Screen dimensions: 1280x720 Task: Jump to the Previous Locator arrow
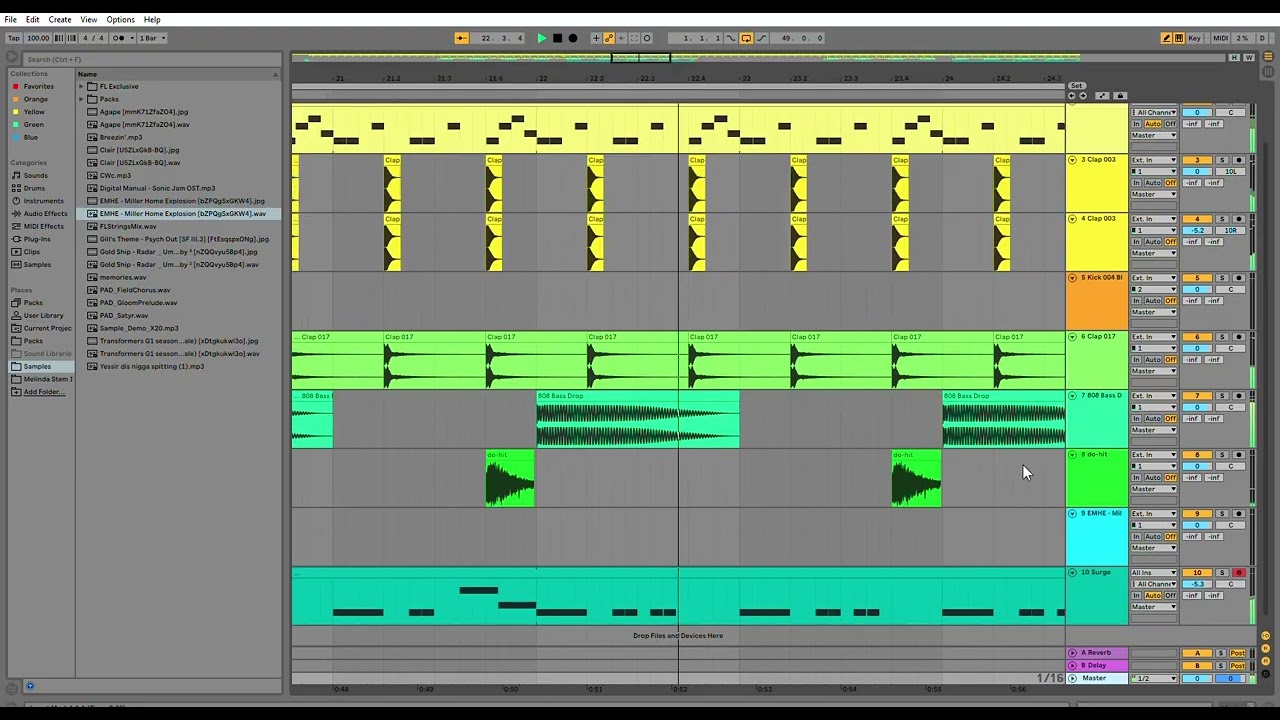(1071, 96)
